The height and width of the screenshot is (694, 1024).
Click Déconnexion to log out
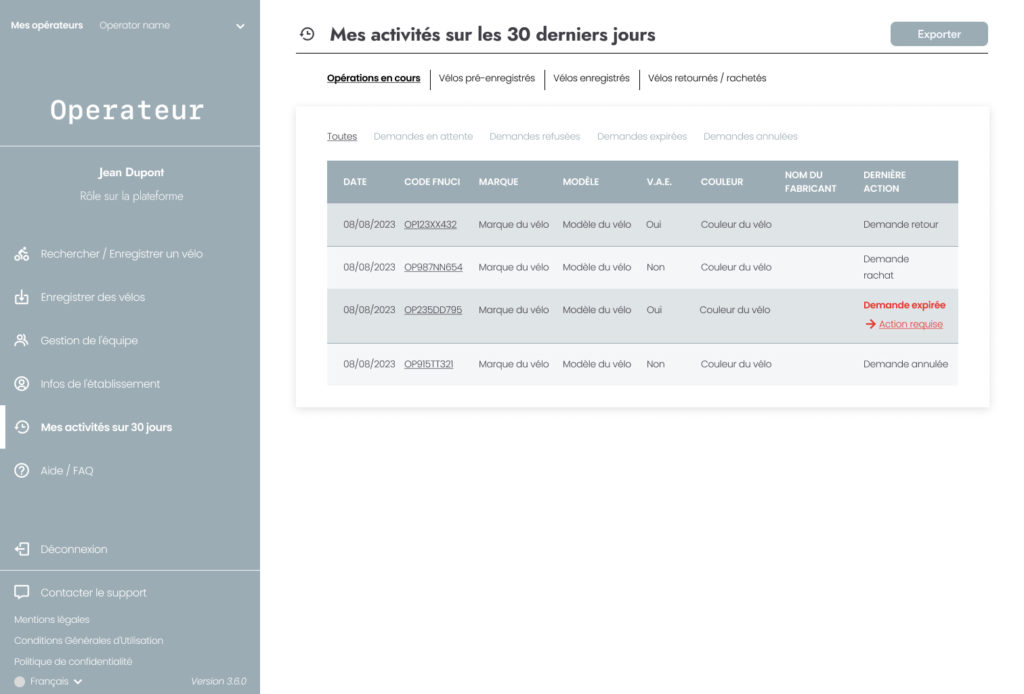click(x=74, y=549)
